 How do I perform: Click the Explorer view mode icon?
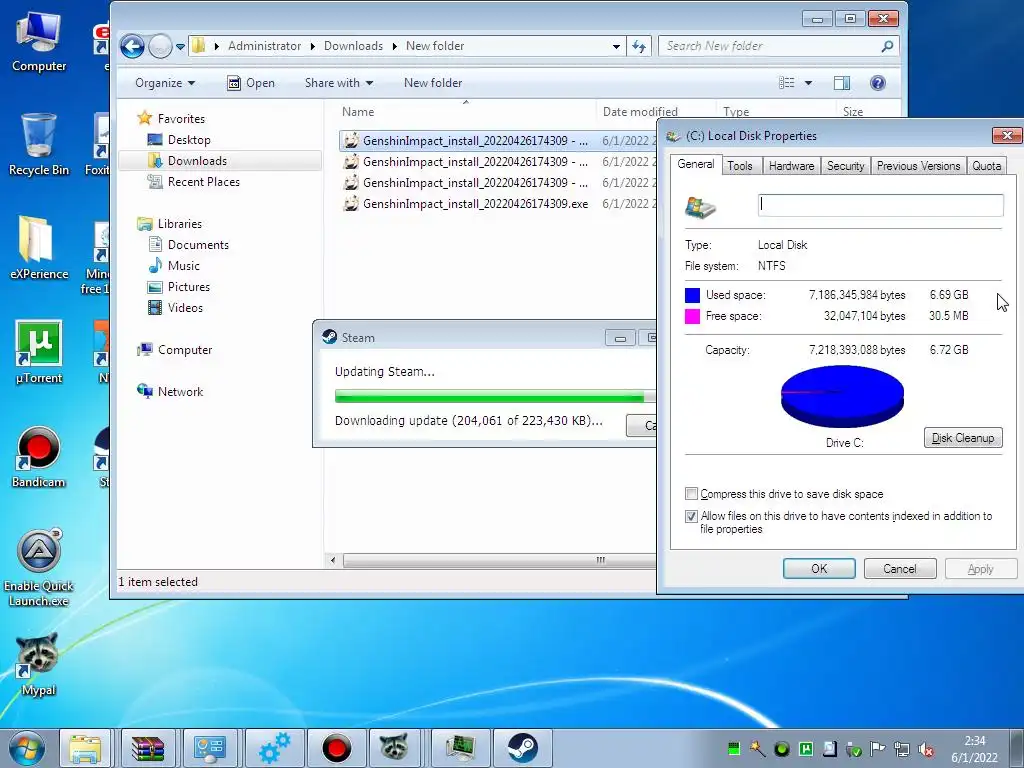click(787, 83)
